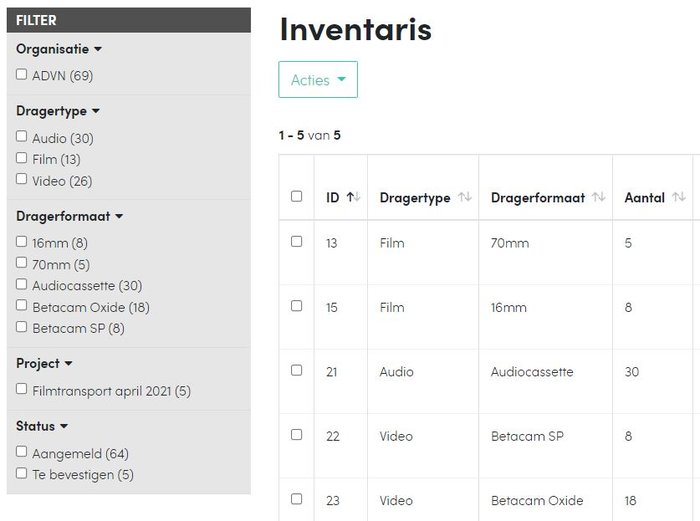Sort by Dragerformaat column arrows
The width and height of the screenshot is (700, 521).
(x=599, y=197)
